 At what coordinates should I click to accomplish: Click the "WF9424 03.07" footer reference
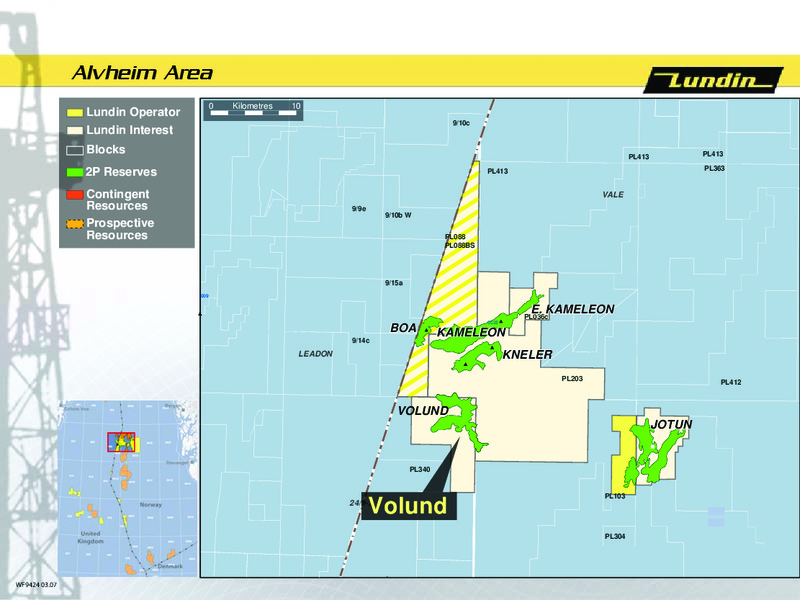pos(36,585)
